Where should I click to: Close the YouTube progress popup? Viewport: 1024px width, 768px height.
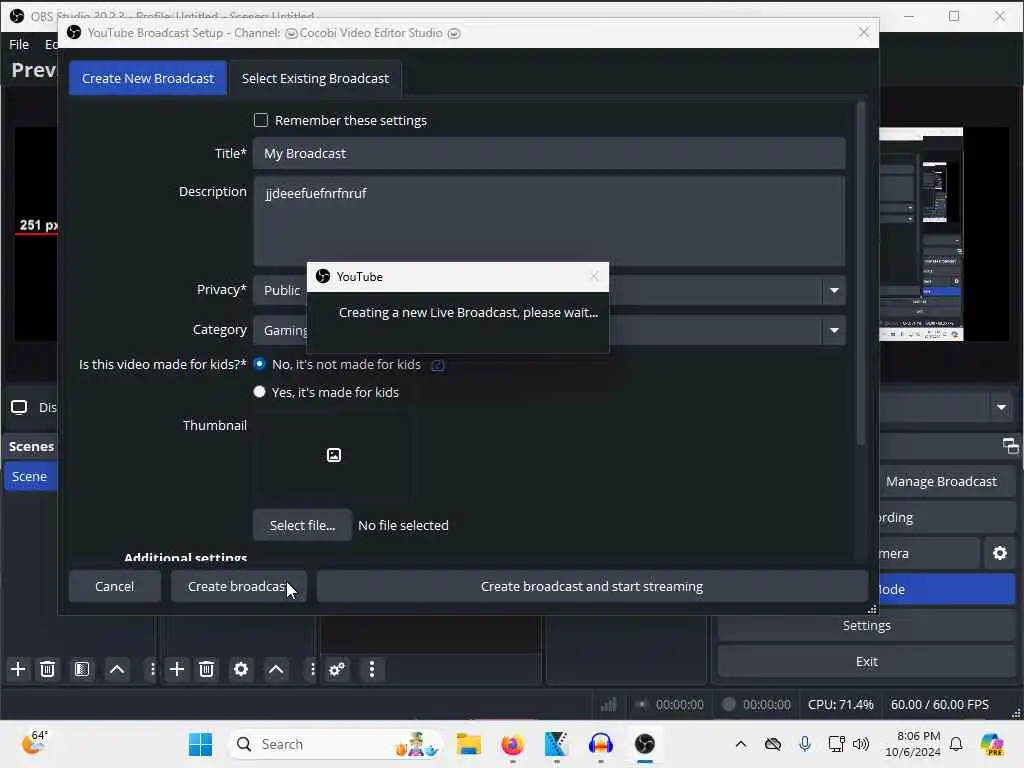[x=594, y=276]
